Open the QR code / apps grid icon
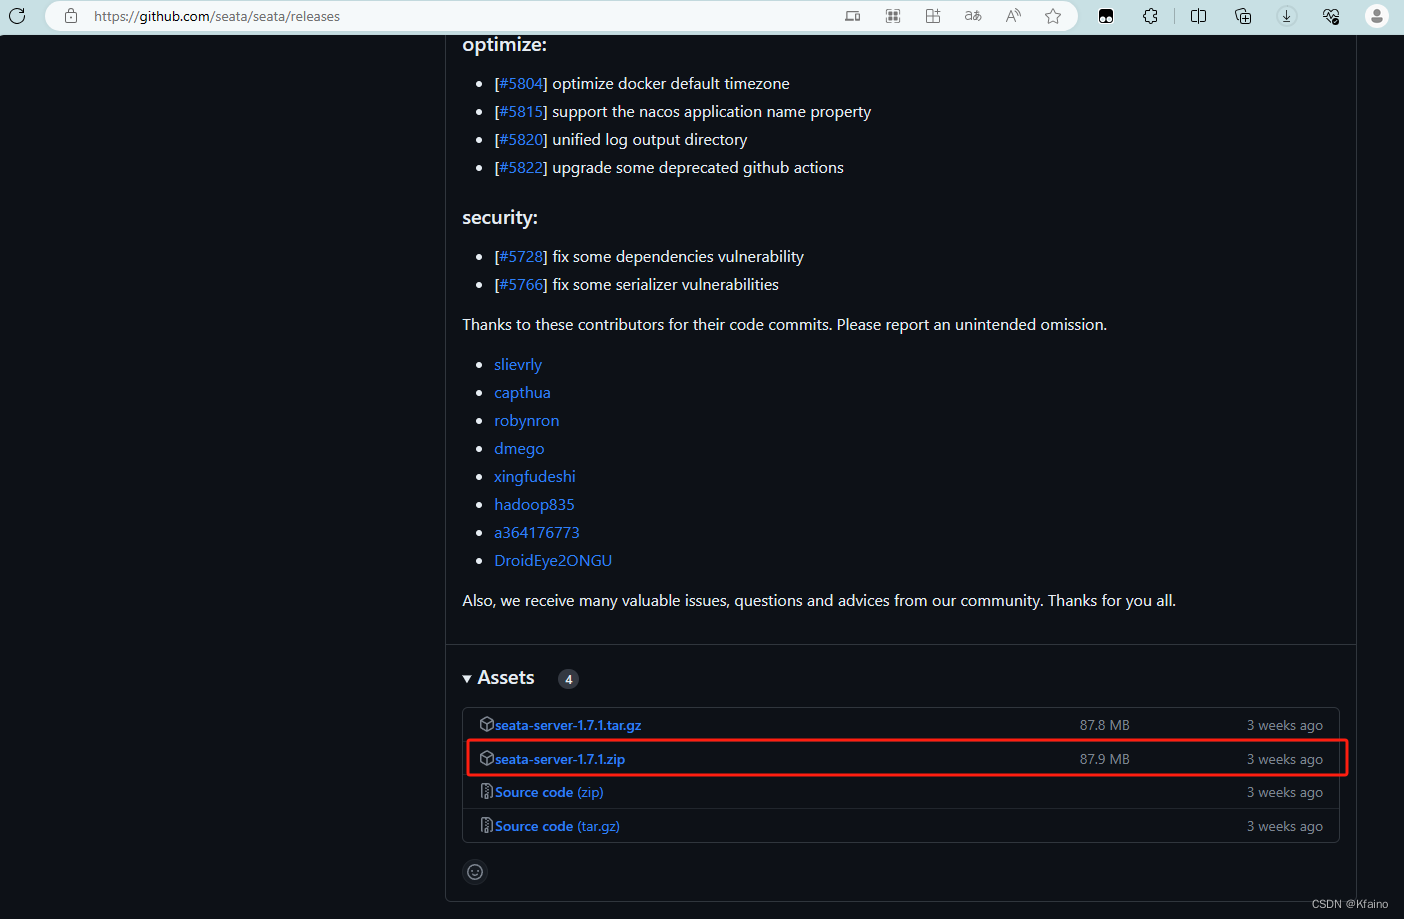This screenshot has height=919, width=1404. tap(893, 16)
